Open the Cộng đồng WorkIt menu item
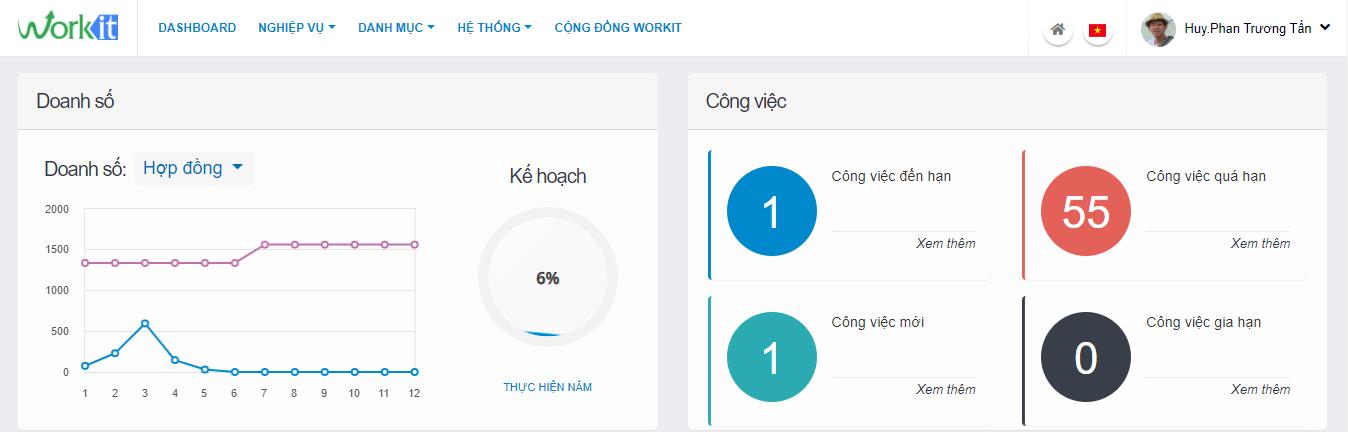The height and width of the screenshot is (432, 1348). coord(618,28)
